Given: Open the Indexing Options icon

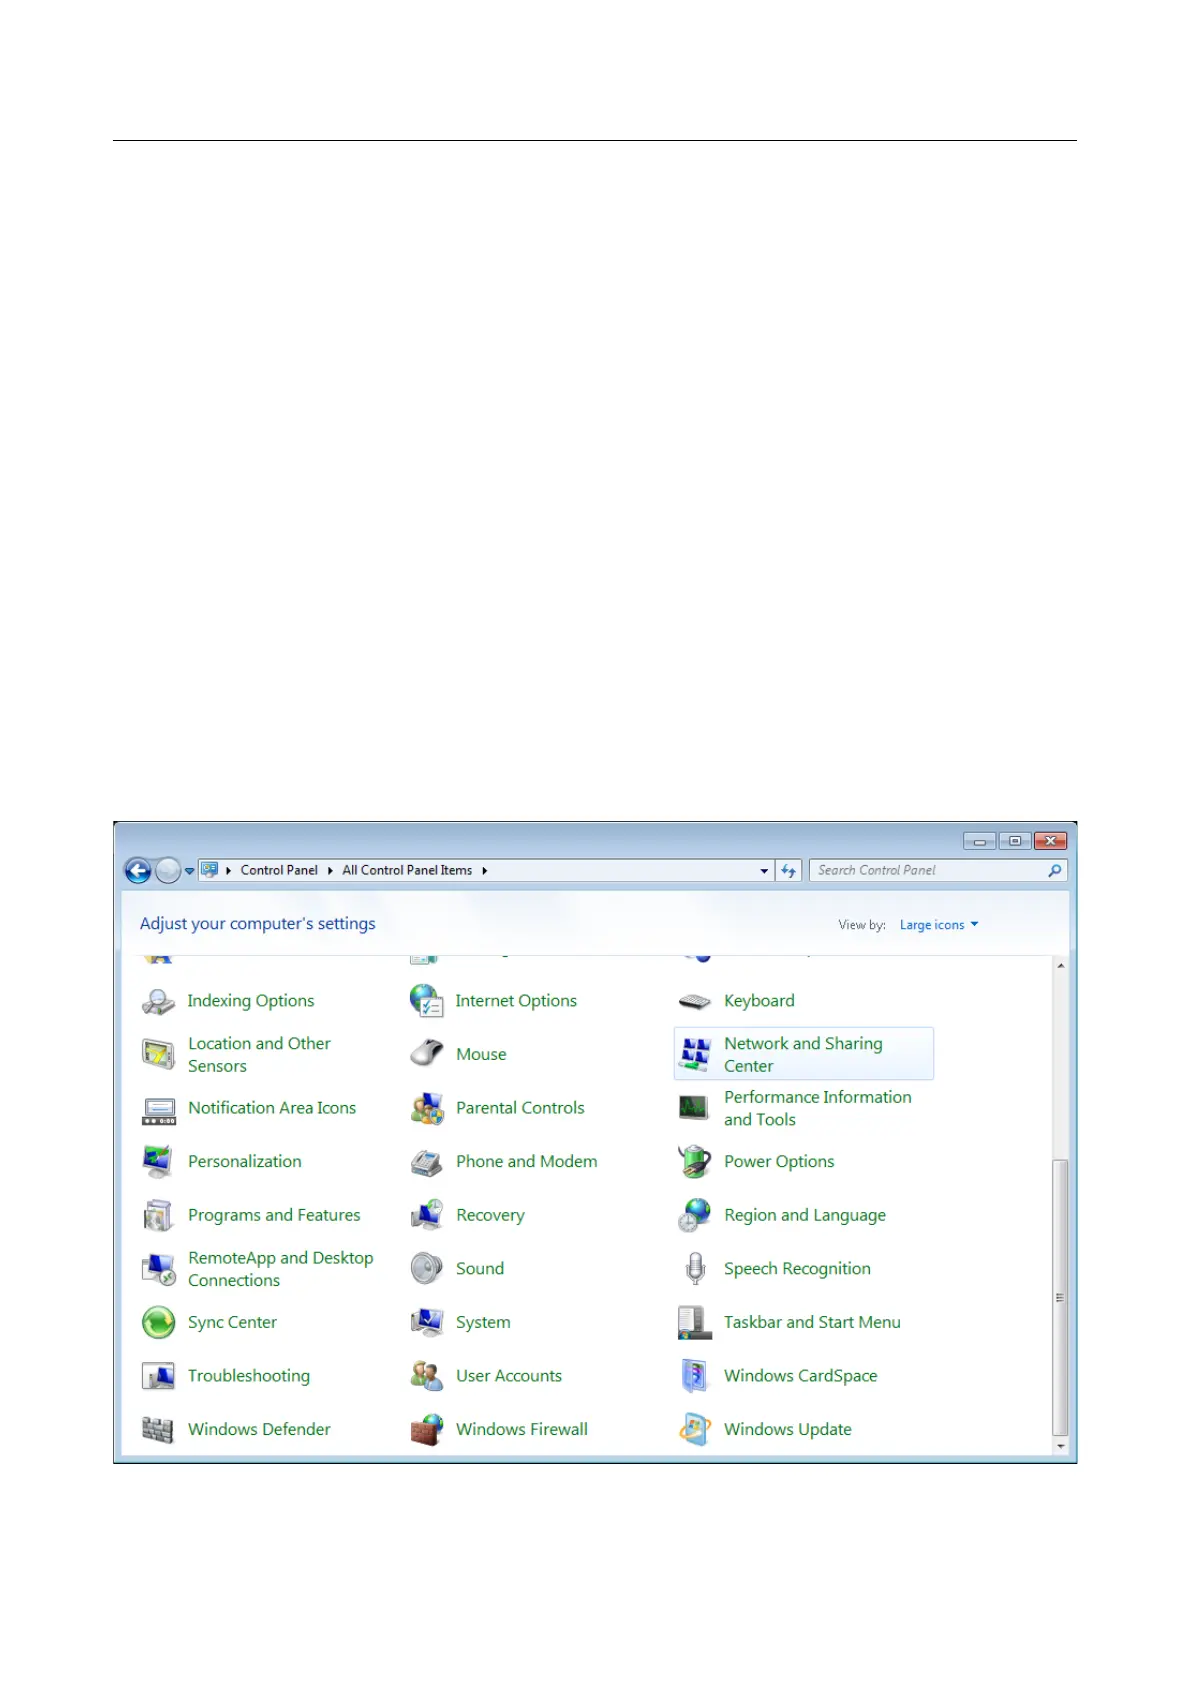Looking at the screenshot, I should pos(158,1001).
